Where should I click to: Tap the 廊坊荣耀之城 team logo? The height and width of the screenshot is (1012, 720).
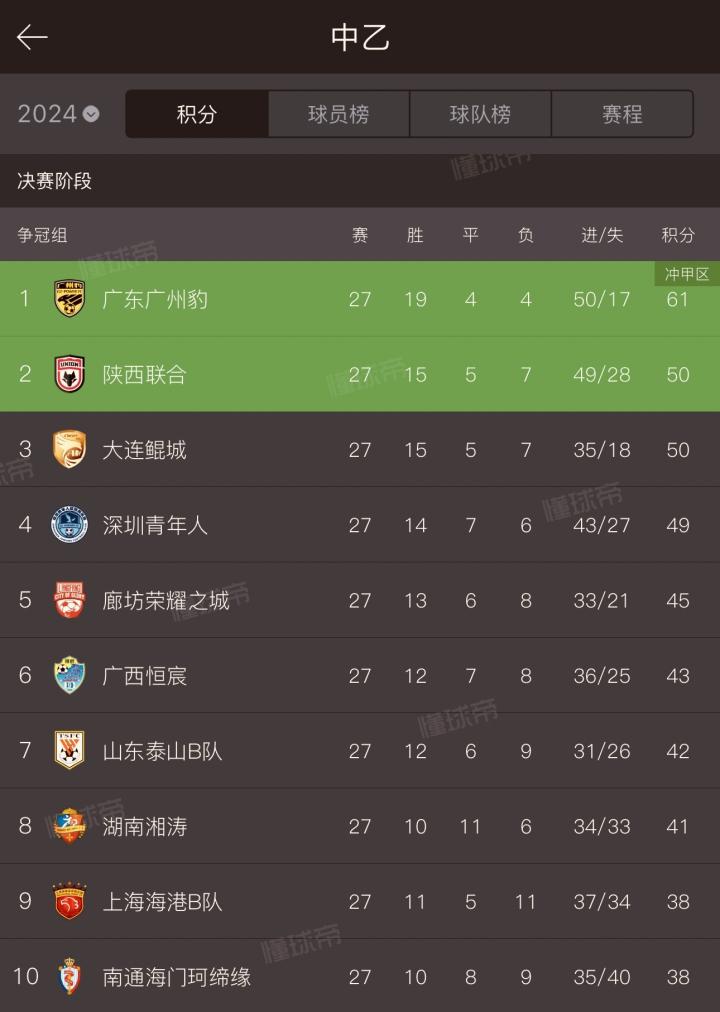pyautogui.click(x=69, y=600)
